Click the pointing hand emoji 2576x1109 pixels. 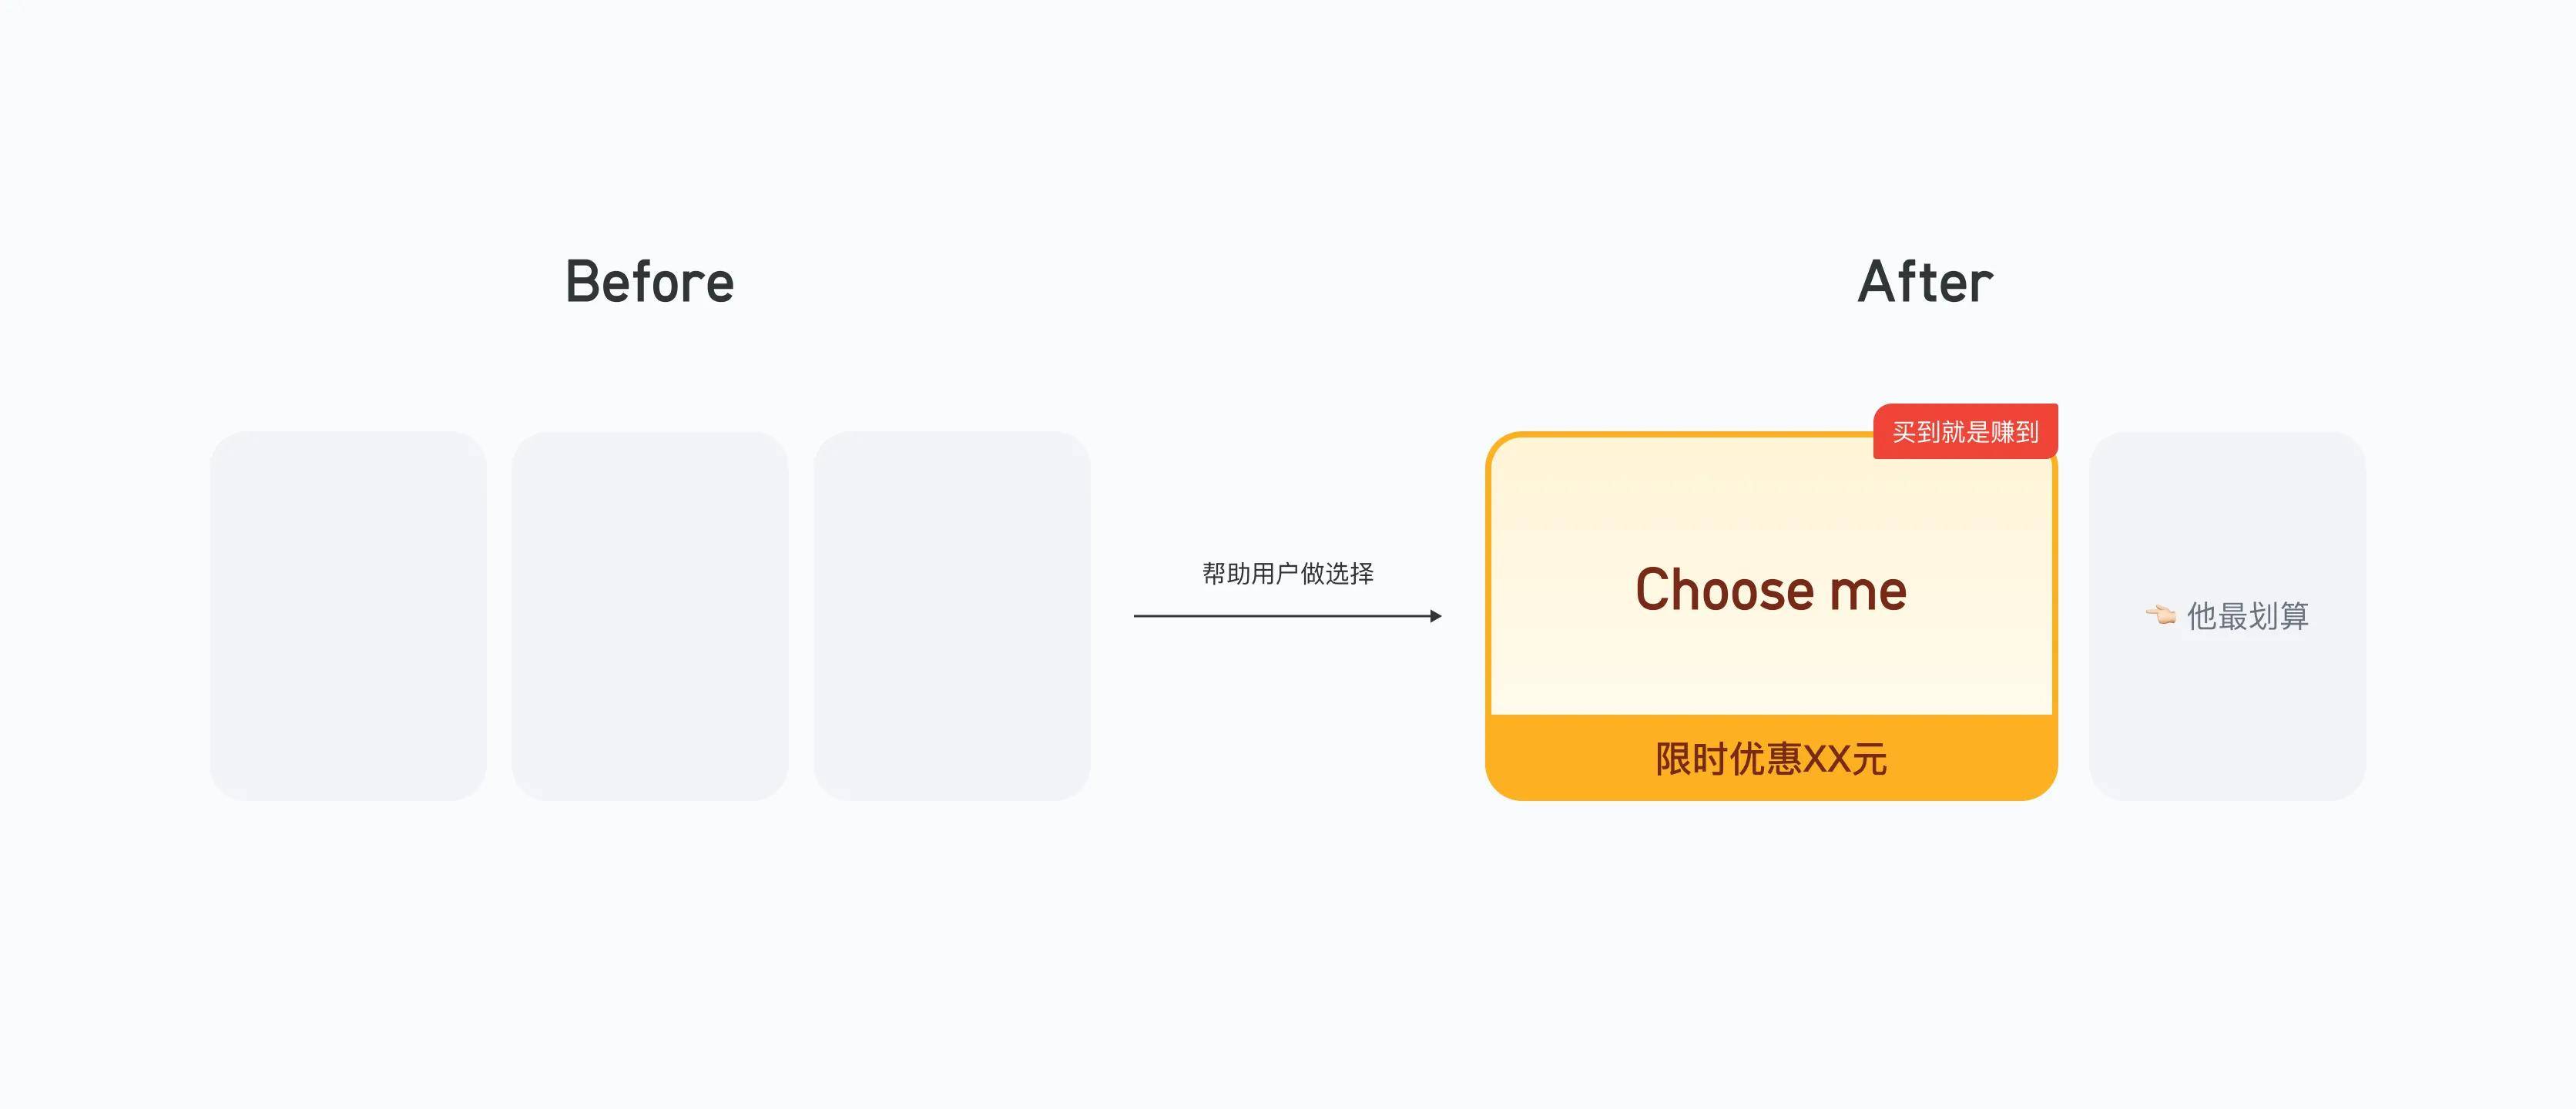pos(2160,615)
